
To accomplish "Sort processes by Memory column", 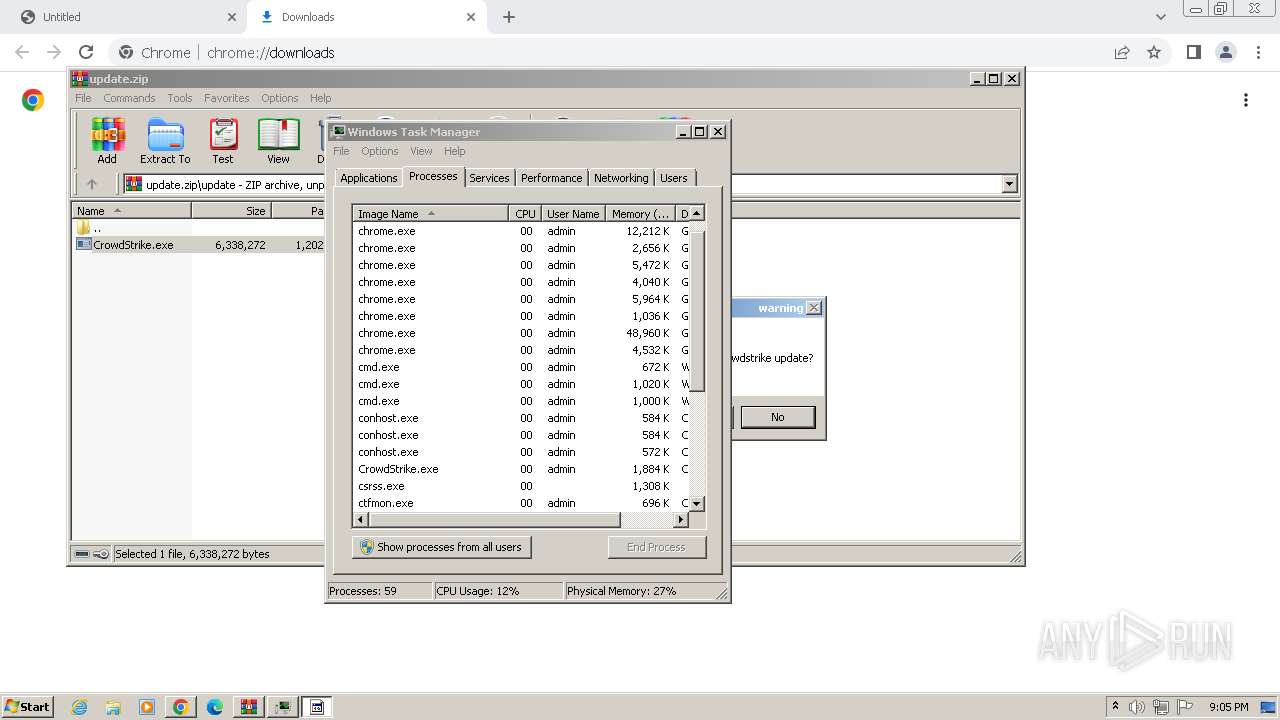I will [641, 214].
